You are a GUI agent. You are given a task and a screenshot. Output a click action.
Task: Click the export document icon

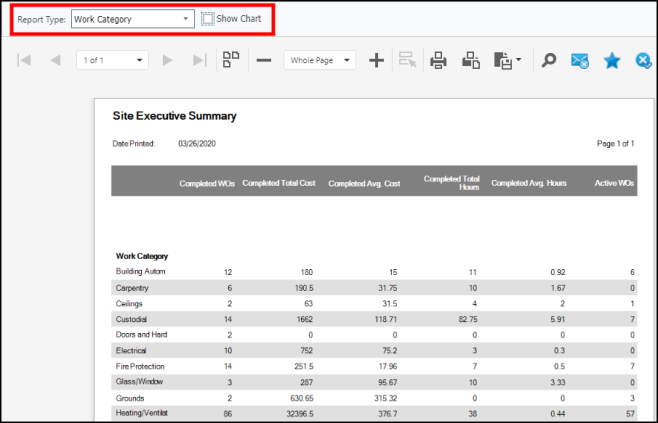click(x=503, y=60)
